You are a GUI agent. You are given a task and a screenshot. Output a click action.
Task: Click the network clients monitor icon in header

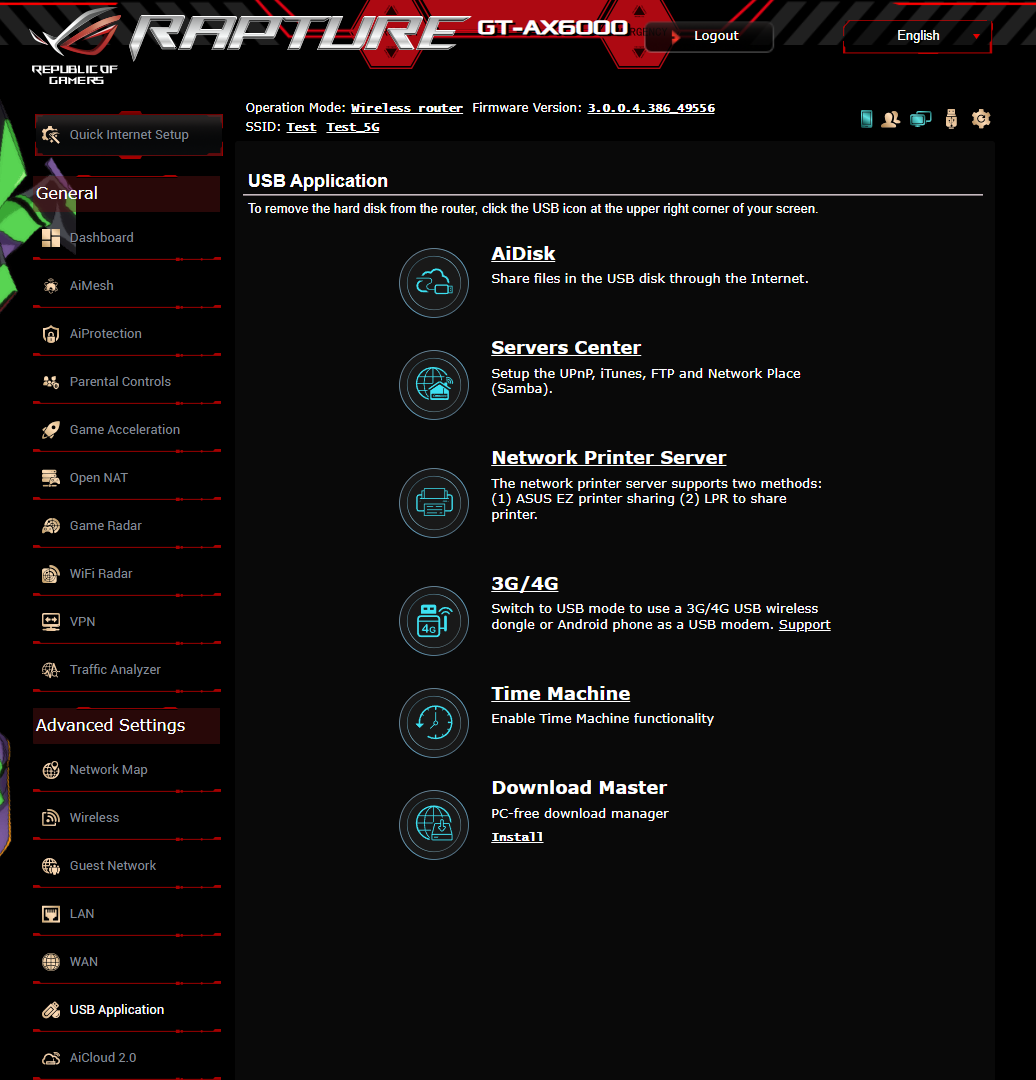click(920, 119)
